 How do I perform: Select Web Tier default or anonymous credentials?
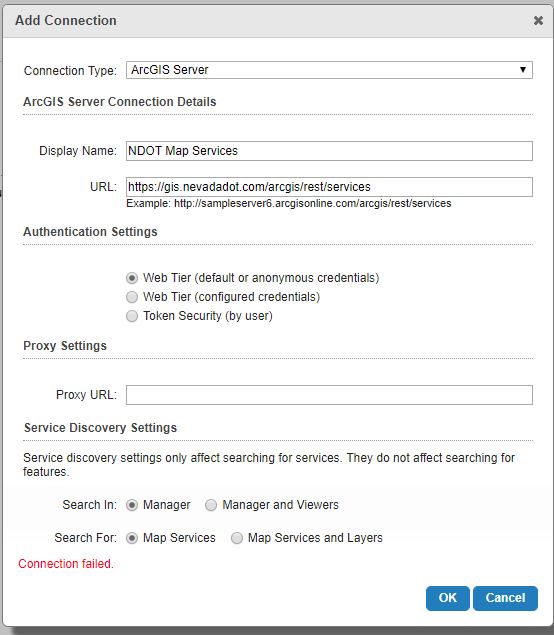tap(132, 278)
